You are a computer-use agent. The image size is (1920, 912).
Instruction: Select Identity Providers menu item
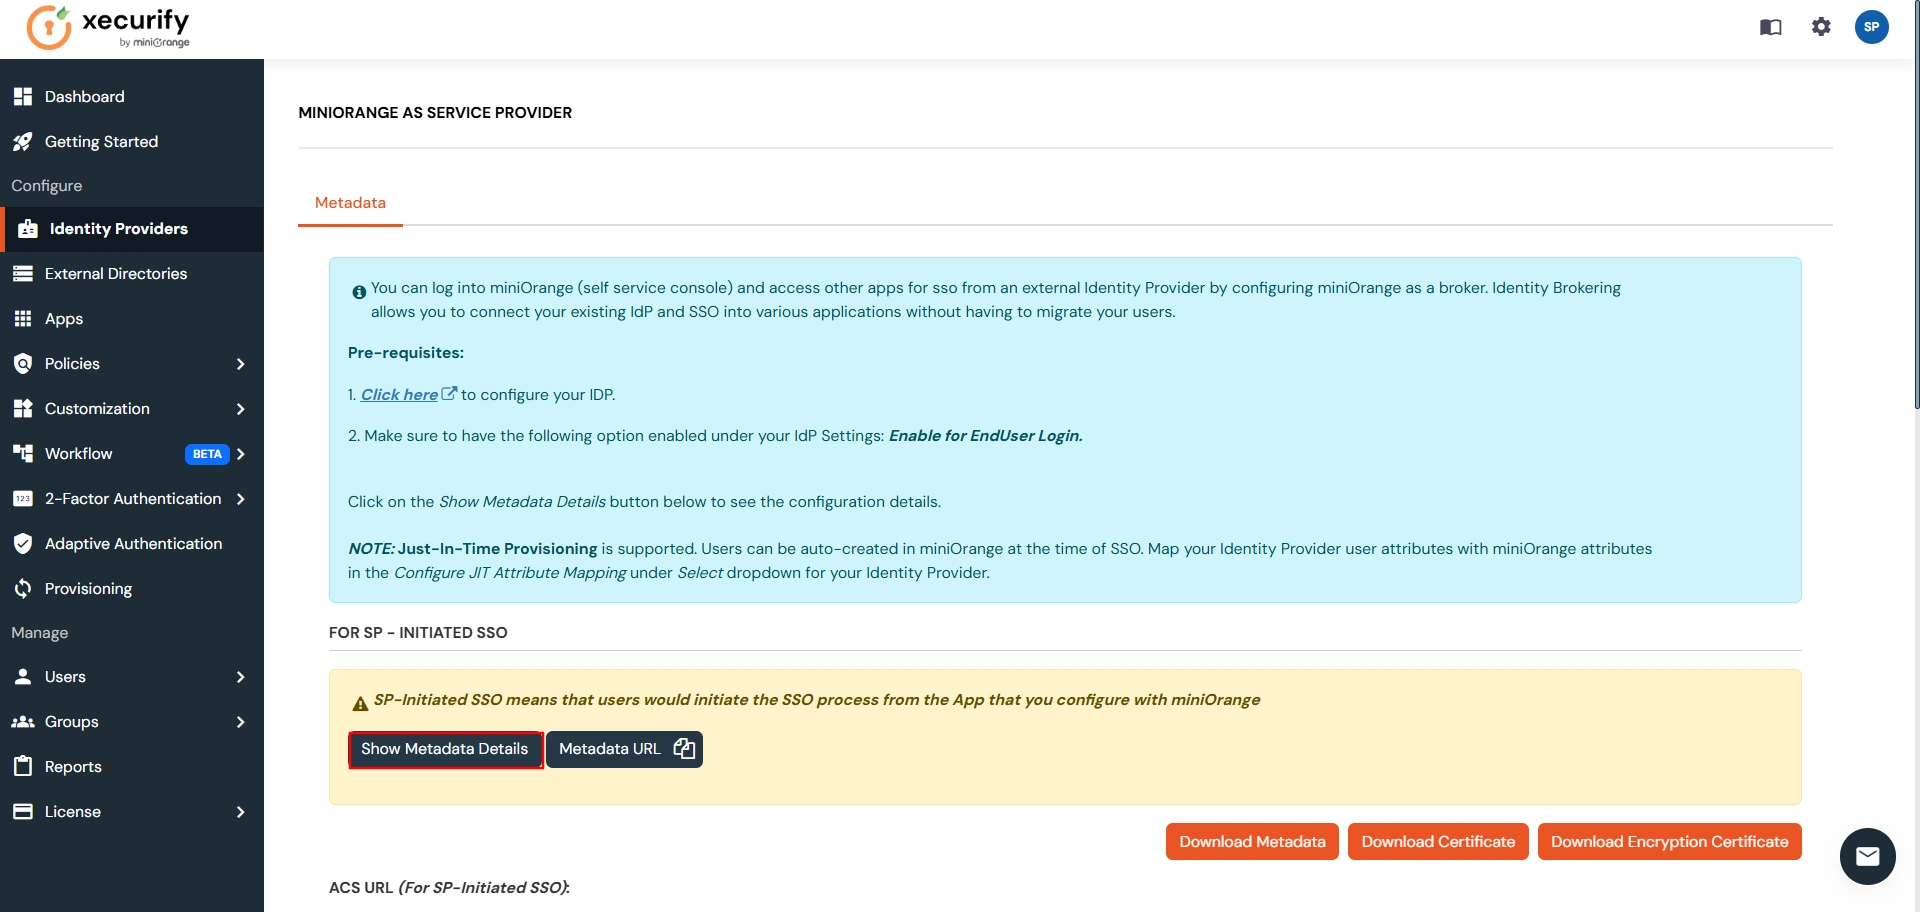point(132,229)
